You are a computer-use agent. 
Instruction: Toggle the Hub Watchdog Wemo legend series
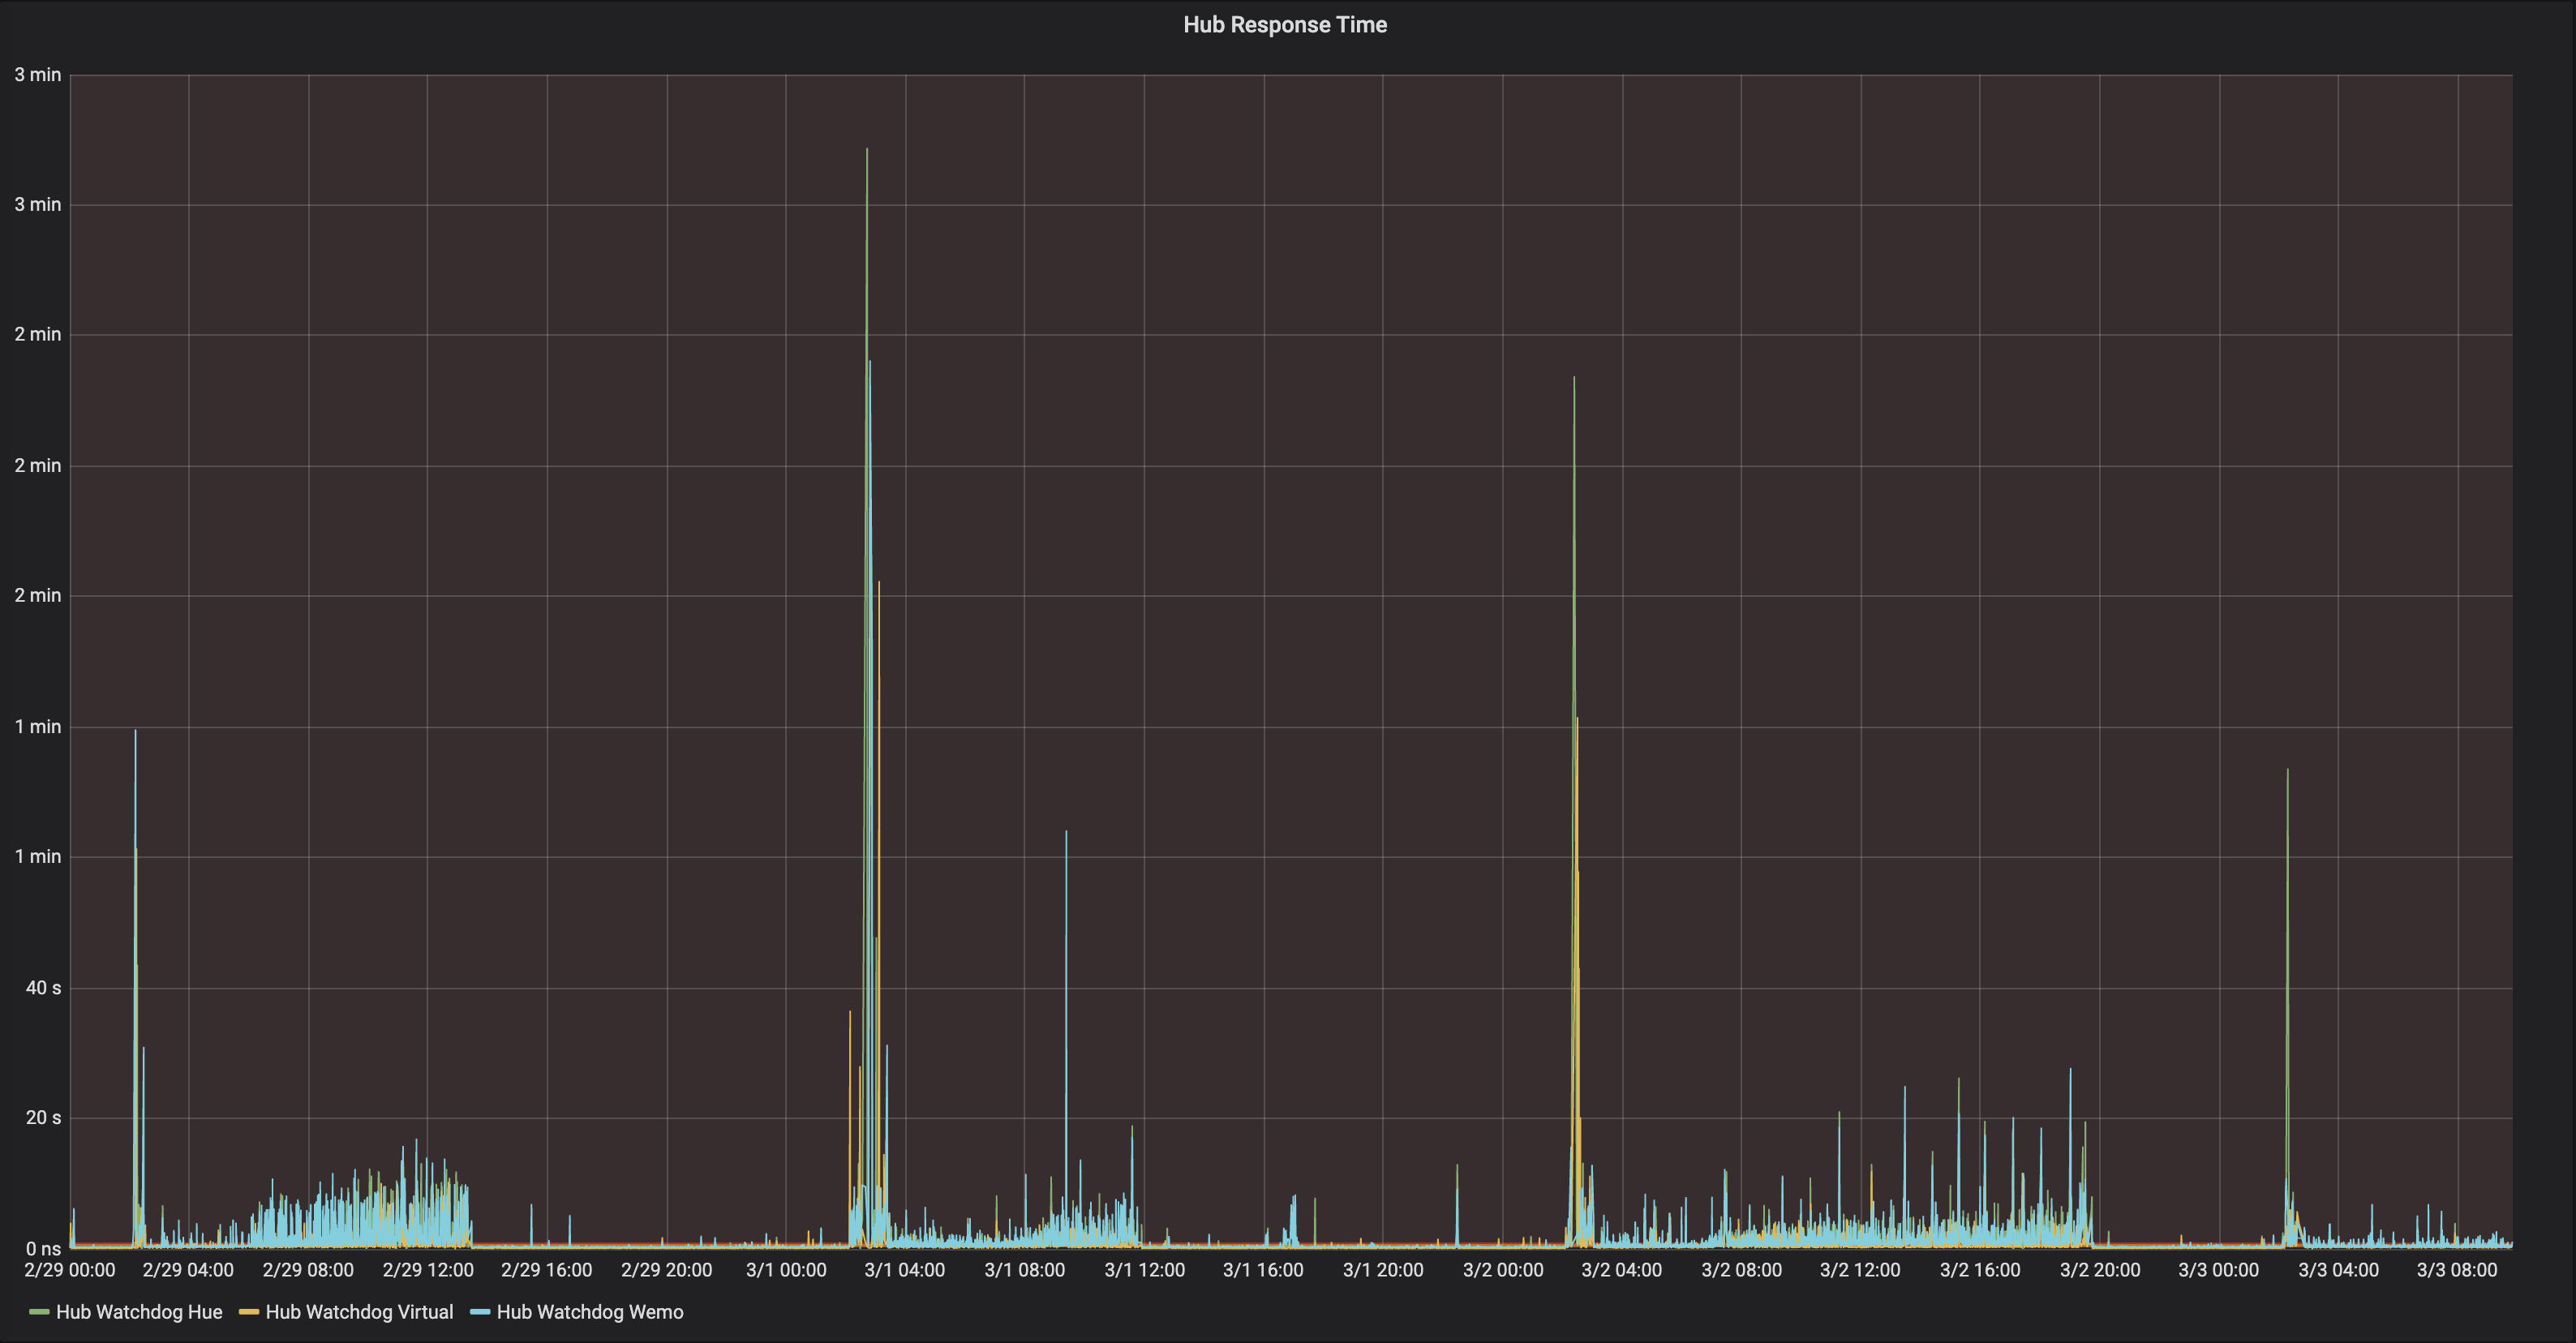(x=590, y=1312)
